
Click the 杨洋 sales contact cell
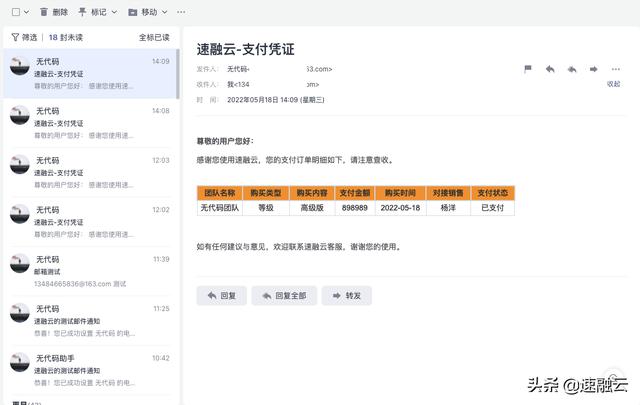point(448,208)
